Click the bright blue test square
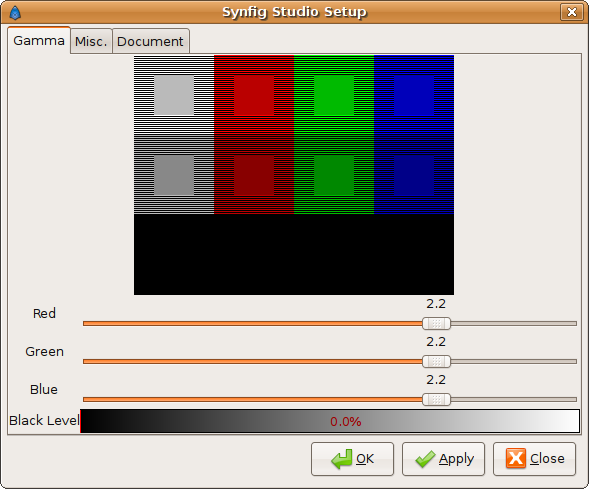Screen dimensions: 589x489 [414, 95]
